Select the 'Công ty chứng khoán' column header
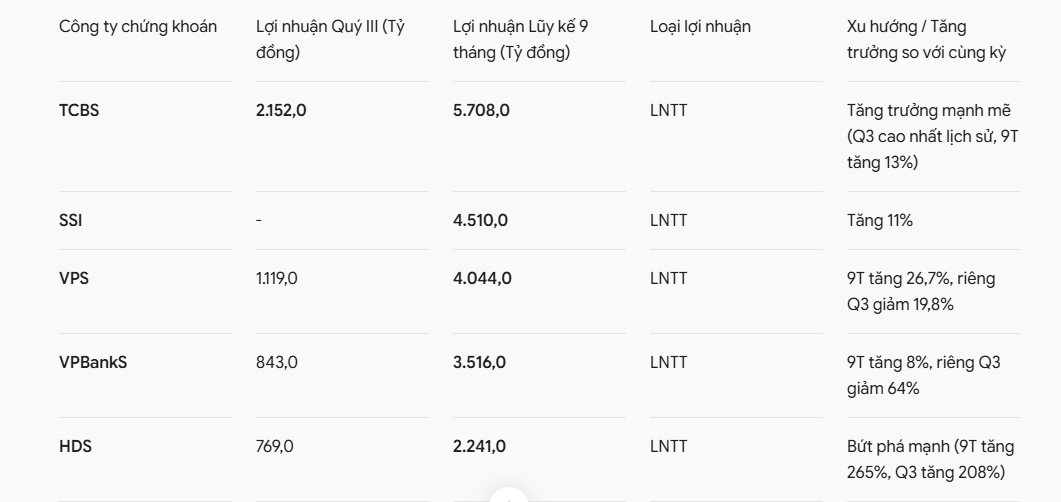This screenshot has height=502, width=1061. [x=138, y=26]
